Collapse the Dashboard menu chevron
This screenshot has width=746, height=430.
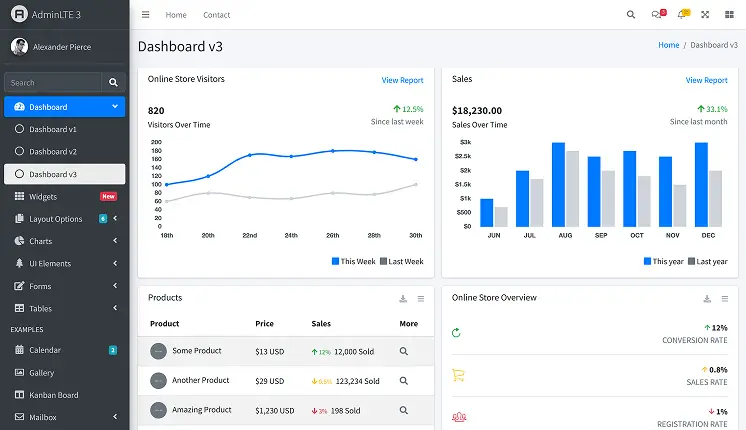coord(115,107)
